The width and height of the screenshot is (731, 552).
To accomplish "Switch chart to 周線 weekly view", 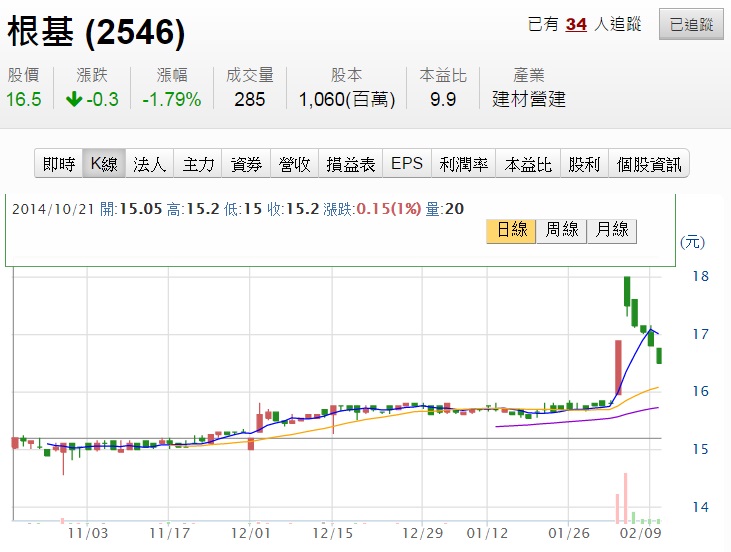I will 561,231.
